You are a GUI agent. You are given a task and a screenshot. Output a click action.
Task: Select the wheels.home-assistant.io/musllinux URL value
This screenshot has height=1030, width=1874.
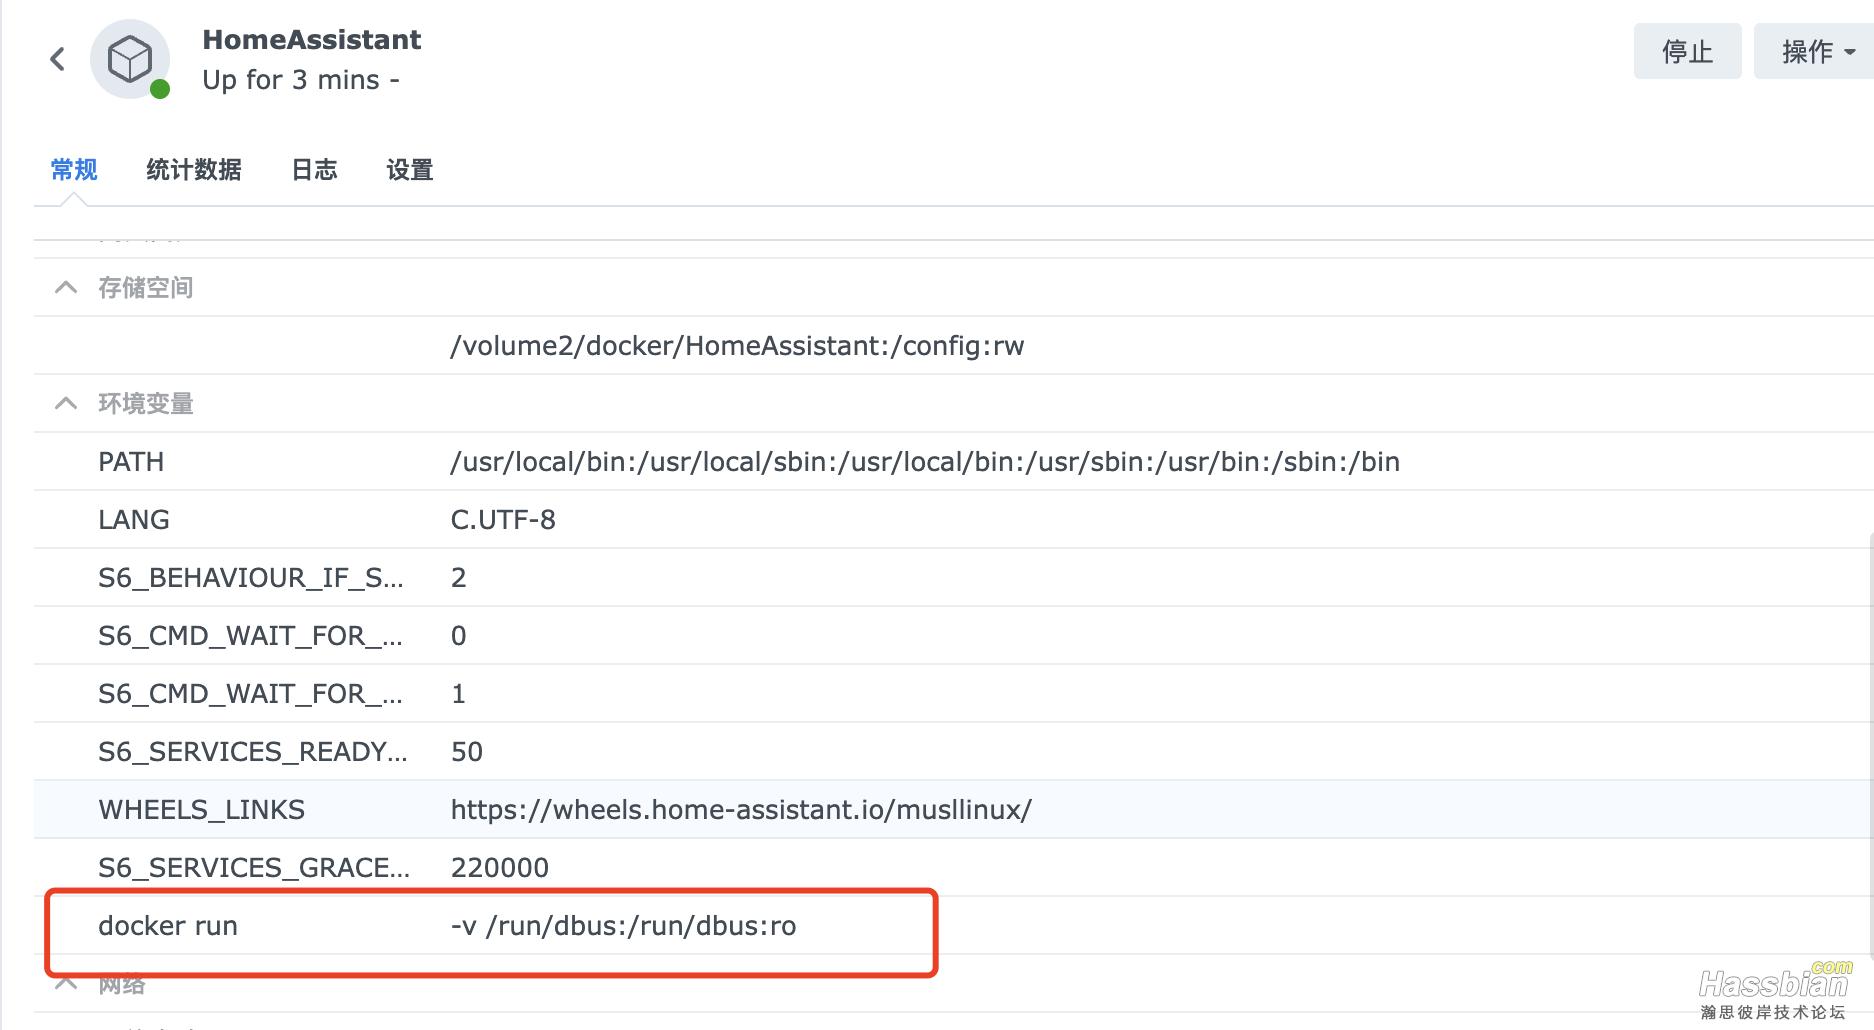point(741,810)
